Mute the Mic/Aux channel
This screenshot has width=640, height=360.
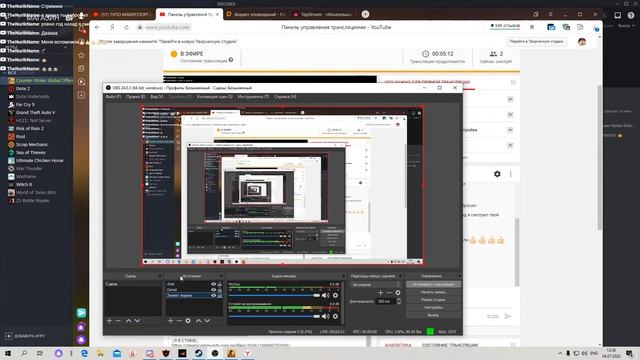coord(325,295)
